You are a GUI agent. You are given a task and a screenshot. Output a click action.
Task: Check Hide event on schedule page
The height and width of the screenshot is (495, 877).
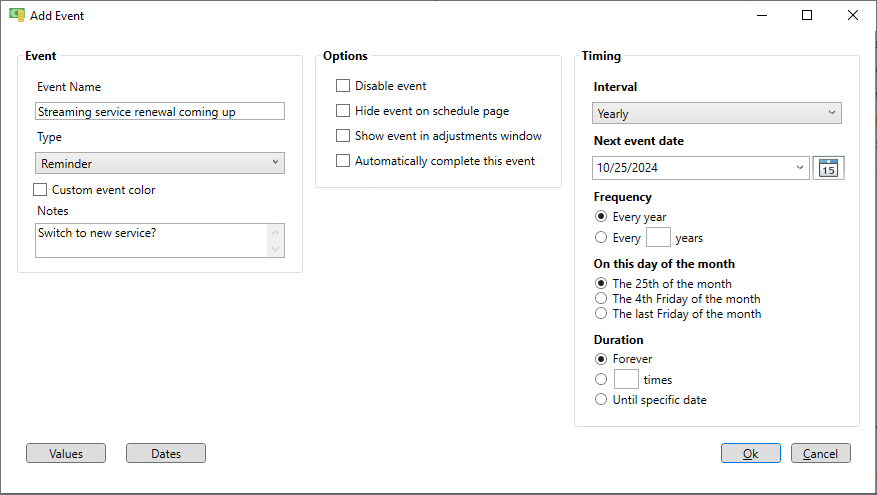tap(343, 111)
